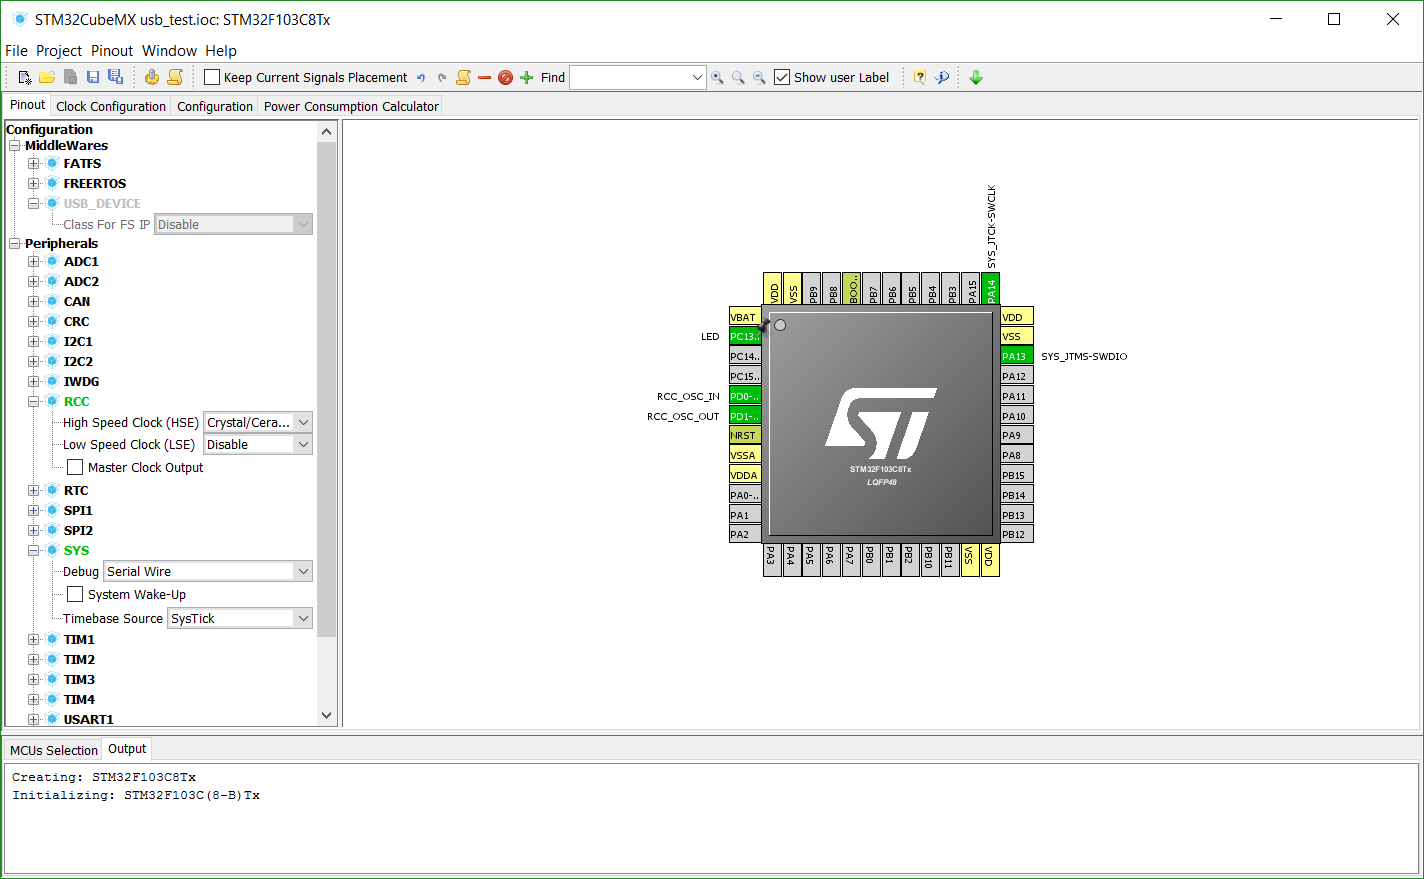
Task: Open the Pinout menu
Action: click(x=112, y=51)
